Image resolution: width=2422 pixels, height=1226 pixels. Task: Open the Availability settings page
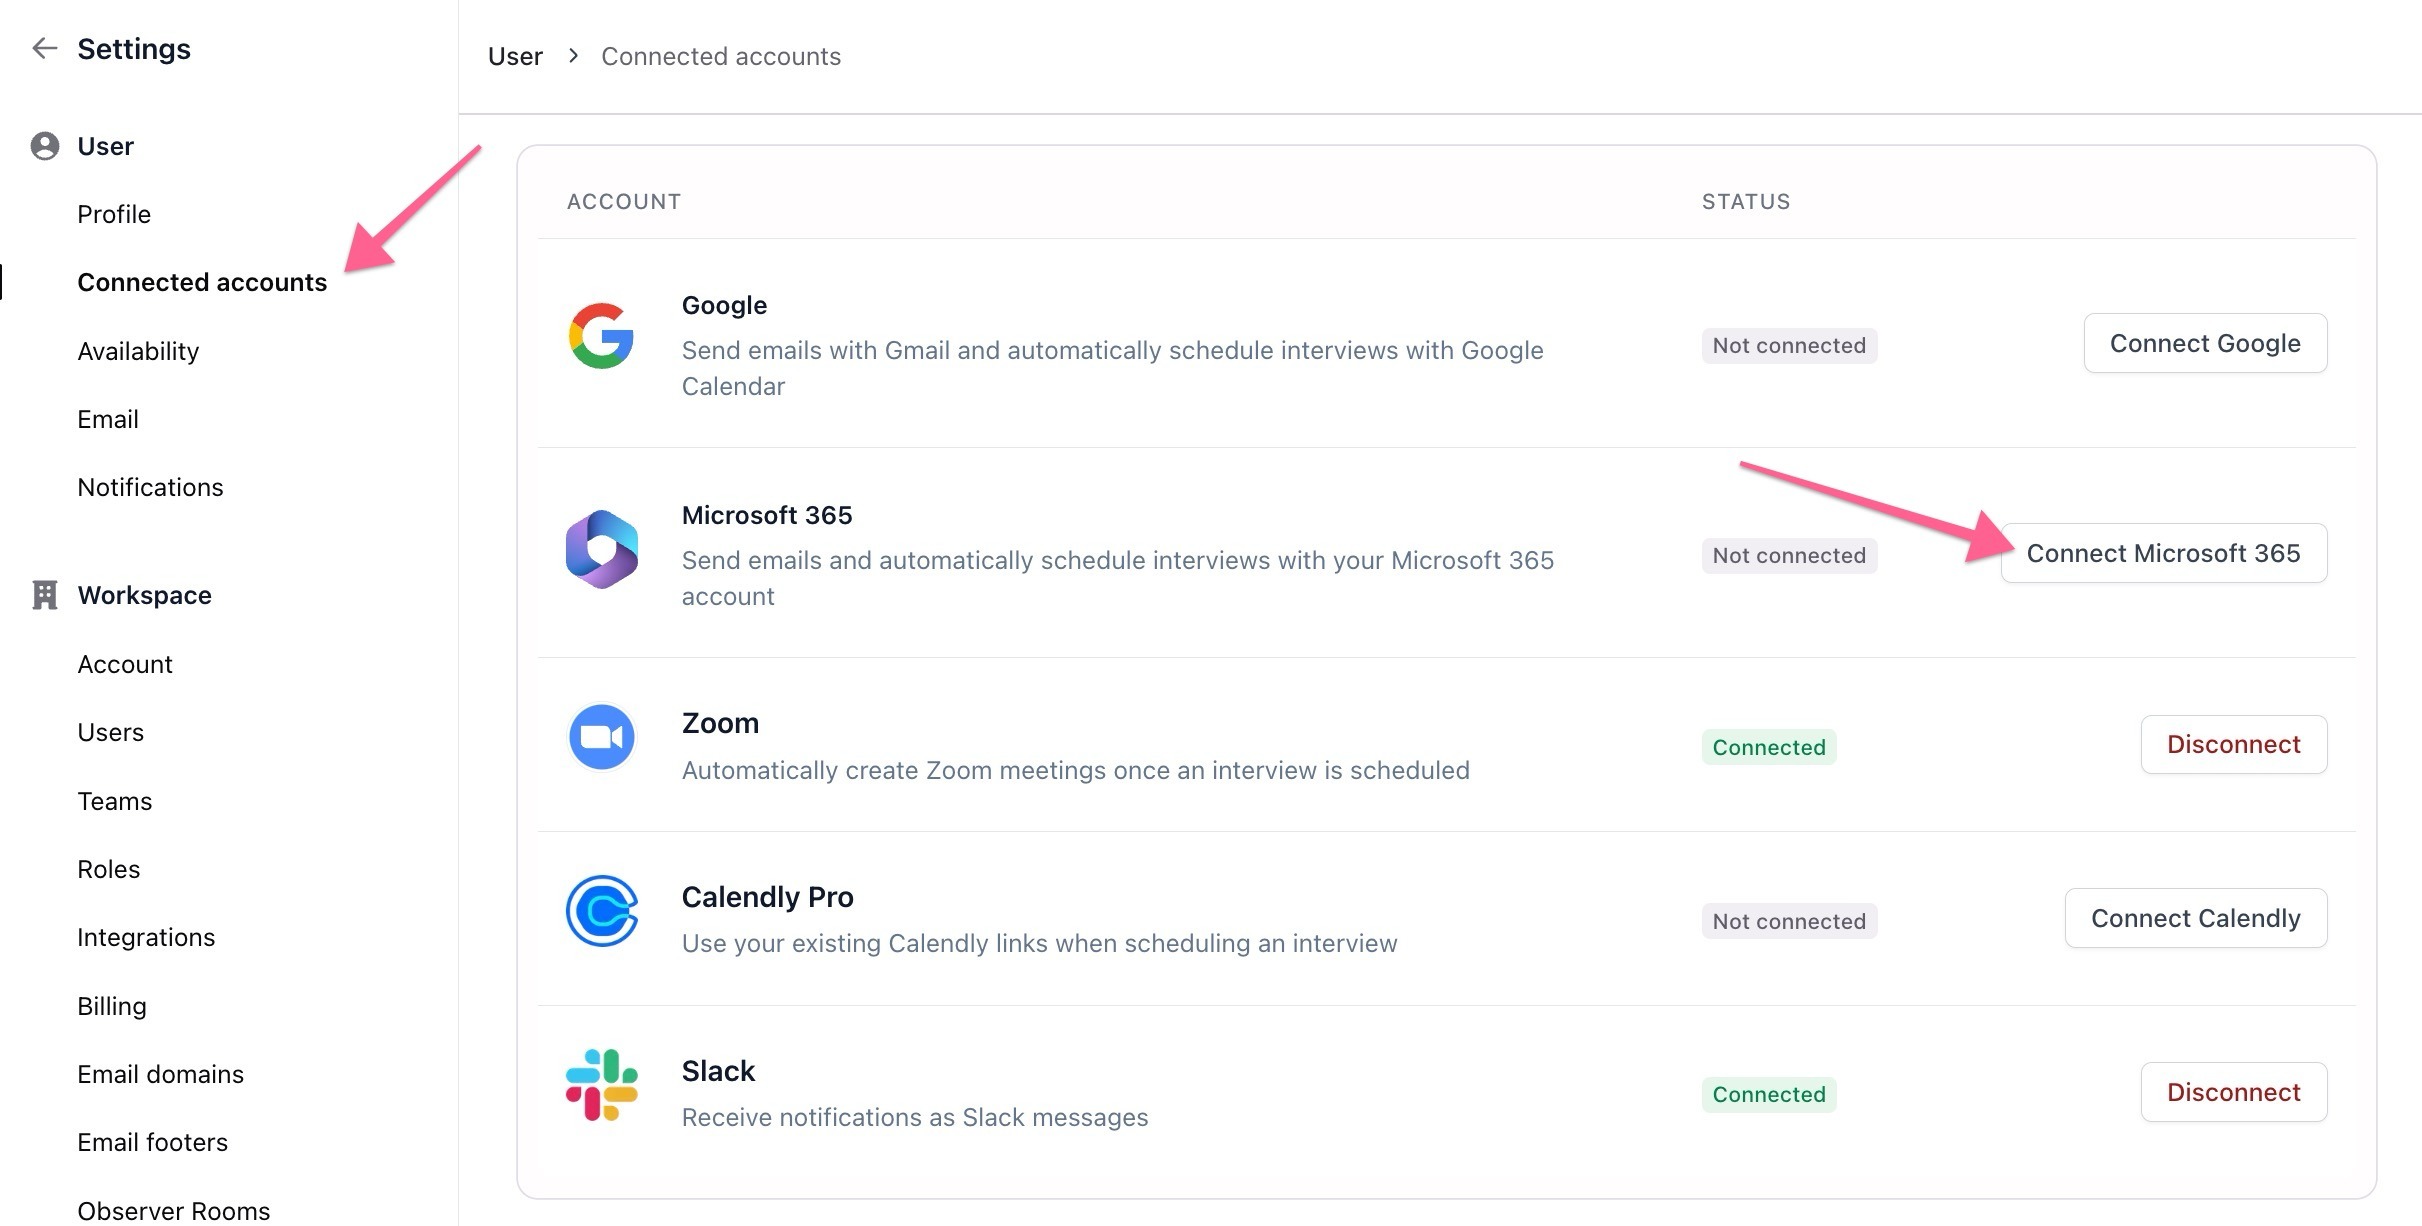coord(138,351)
